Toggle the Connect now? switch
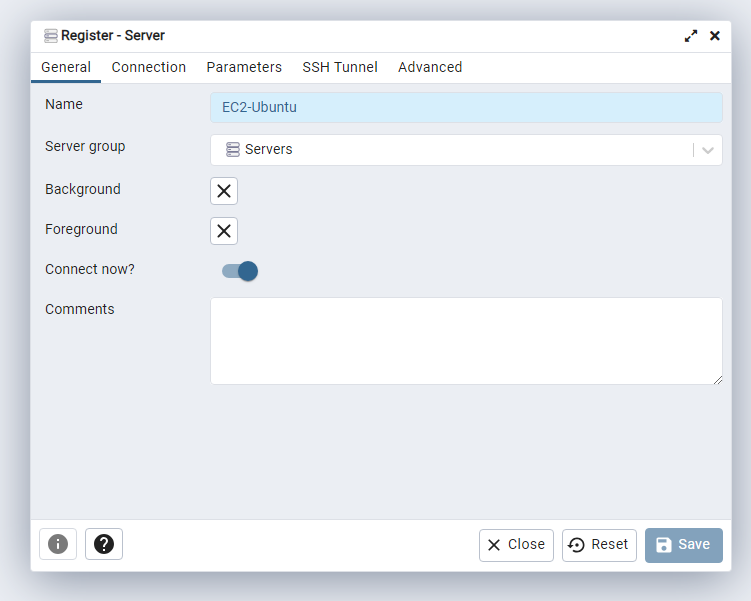Image resolution: width=751 pixels, height=601 pixels. point(240,271)
